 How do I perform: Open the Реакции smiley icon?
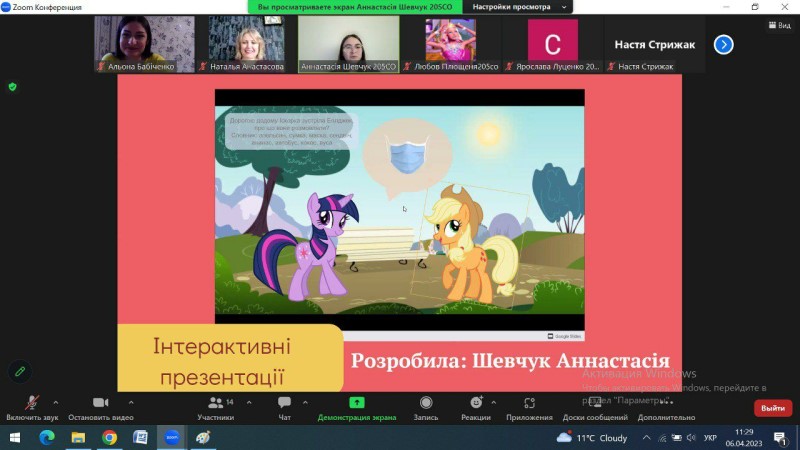point(476,403)
